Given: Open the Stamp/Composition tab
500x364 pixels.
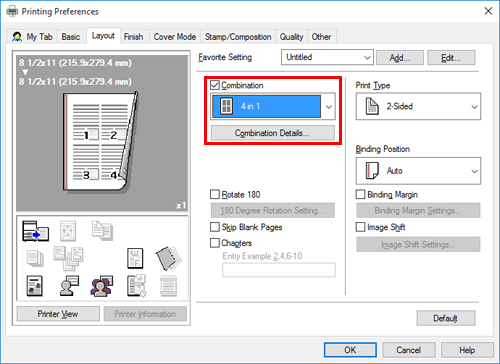Looking at the screenshot, I should pyautogui.click(x=238, y=37).
